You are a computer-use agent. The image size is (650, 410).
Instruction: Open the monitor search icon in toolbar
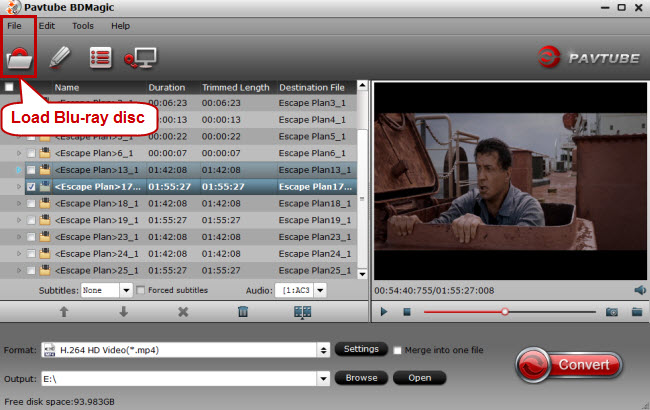pos(141,58)
